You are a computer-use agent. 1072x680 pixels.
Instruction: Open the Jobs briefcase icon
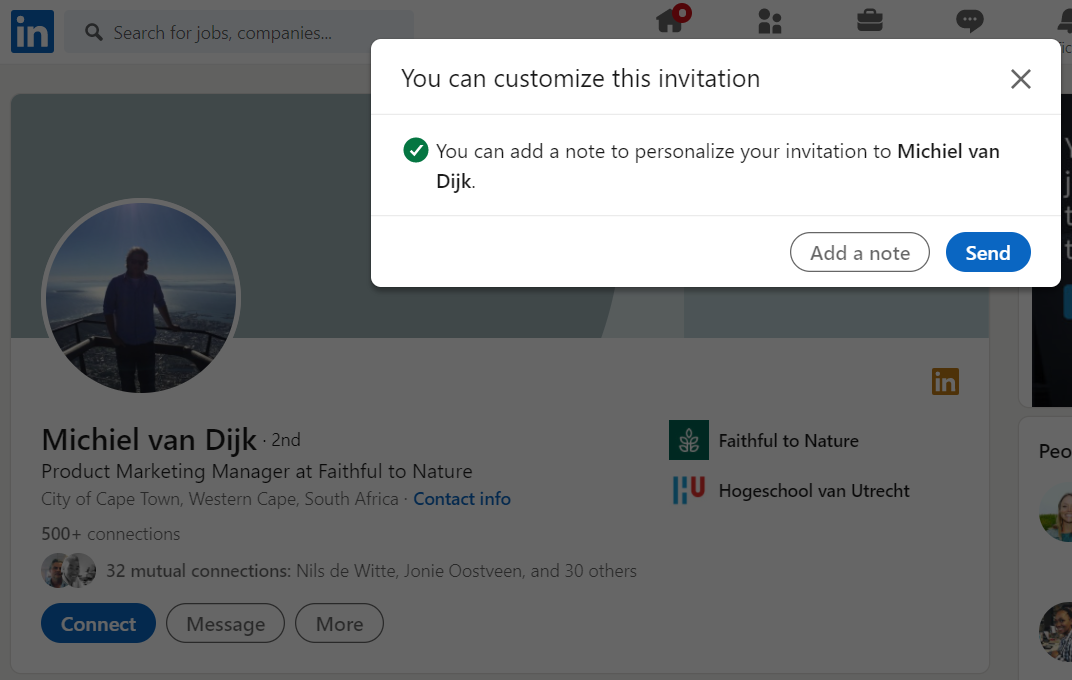pyautogui.click(x=869, y=21)
